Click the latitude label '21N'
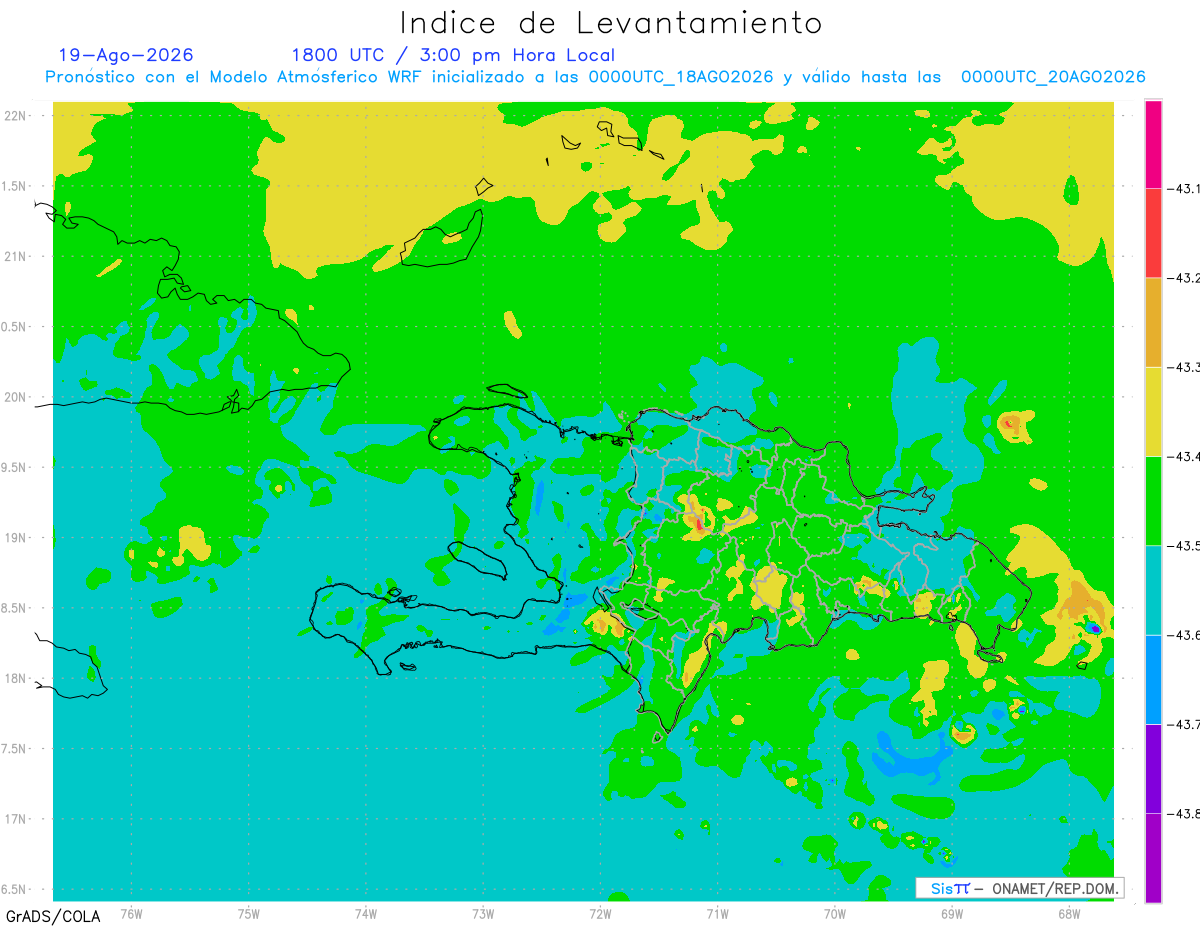The width and height of the screenshot is (1200, 927). pyautogui.click(x=17, y=256)
